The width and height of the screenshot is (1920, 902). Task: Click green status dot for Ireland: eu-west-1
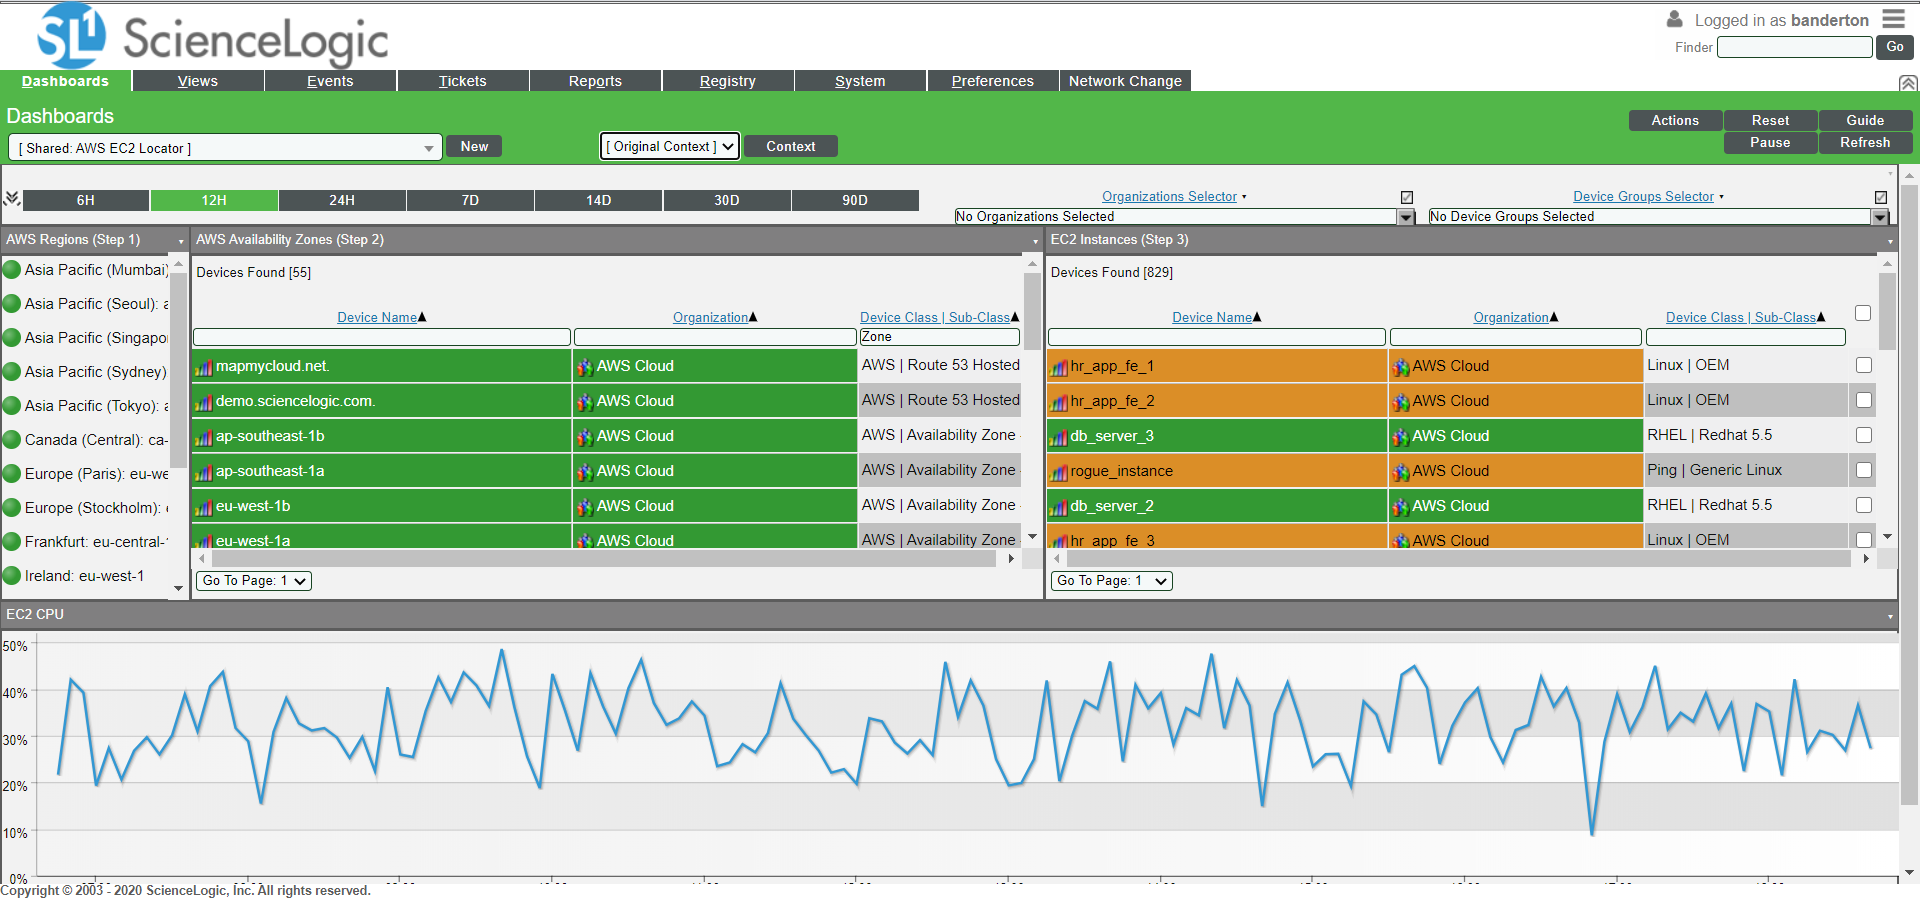(x=12, y=576)
